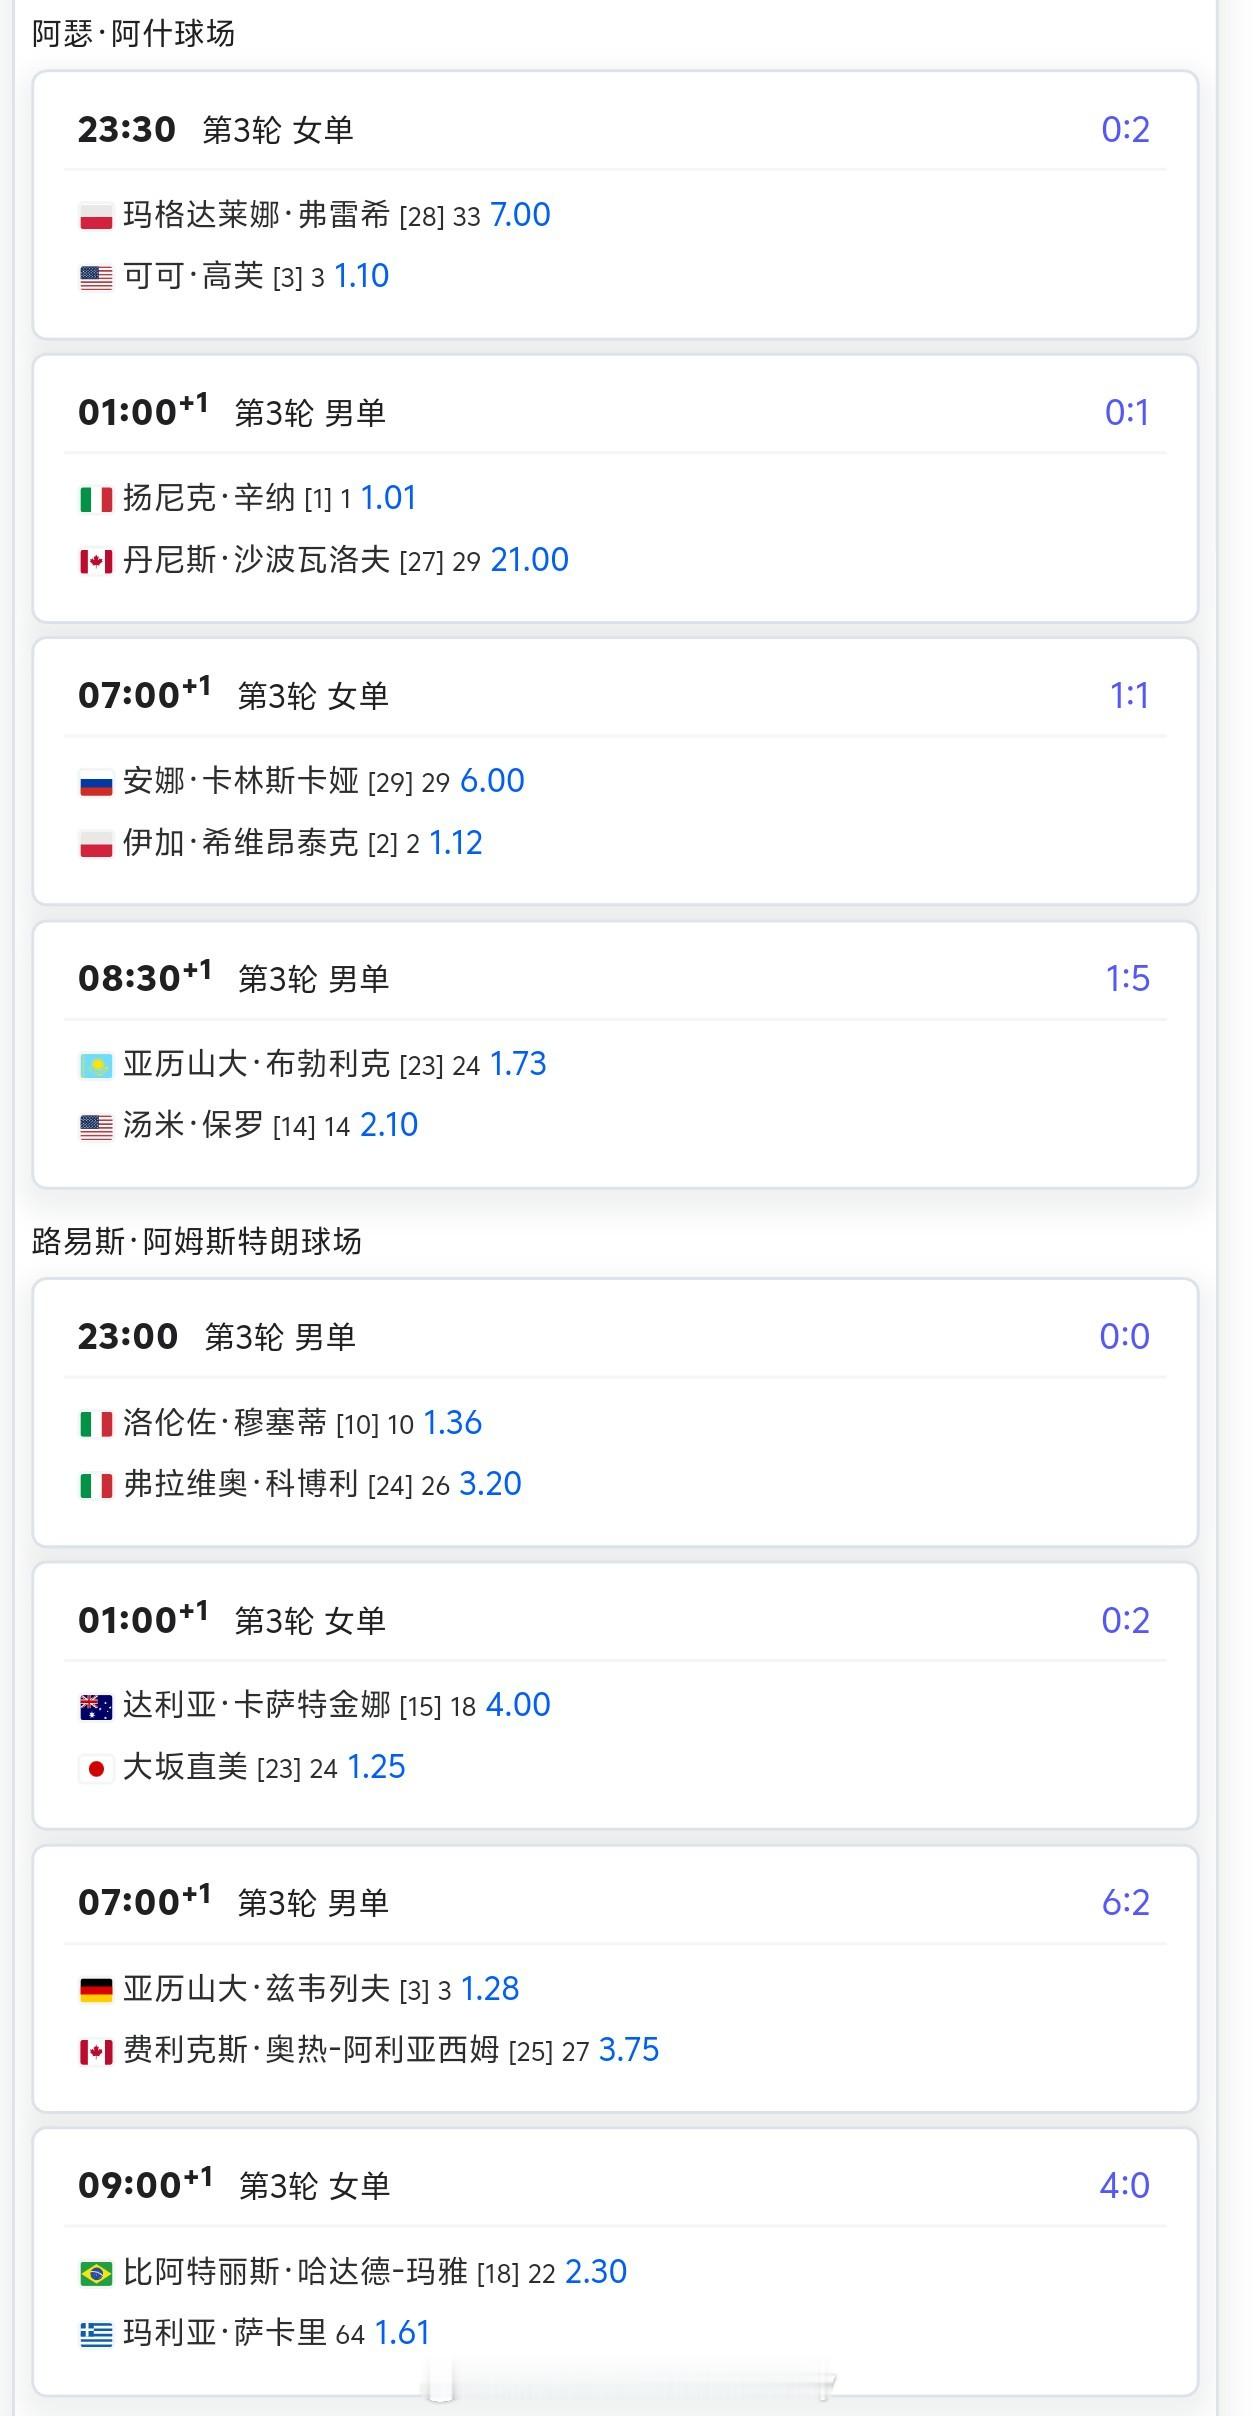Open player 扬尼克·辛纳 profile

(x=209, y=498)
